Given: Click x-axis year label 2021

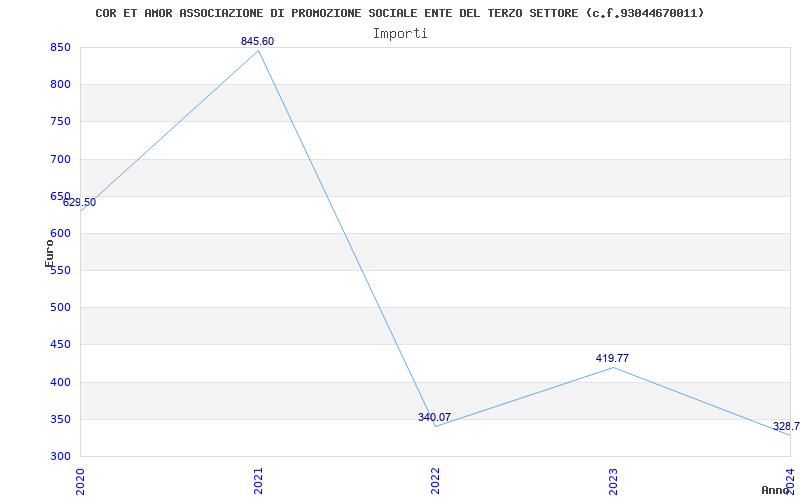Looking at the screenshot, I should point(258,481).
